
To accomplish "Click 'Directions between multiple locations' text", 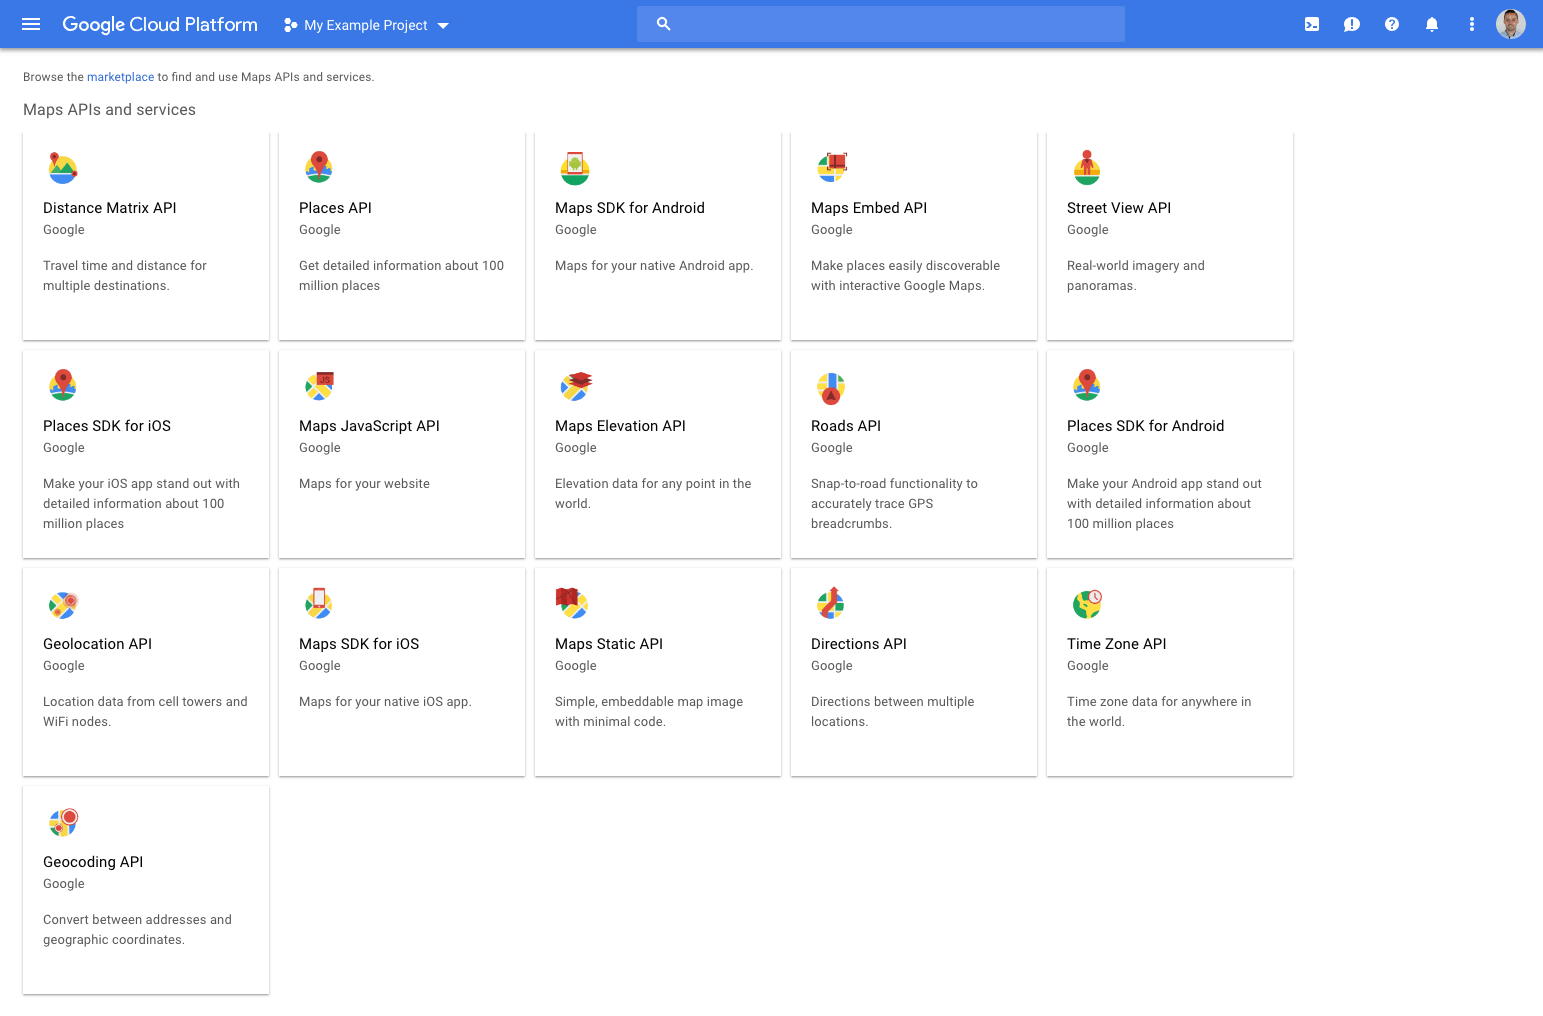I will (892, 712).
